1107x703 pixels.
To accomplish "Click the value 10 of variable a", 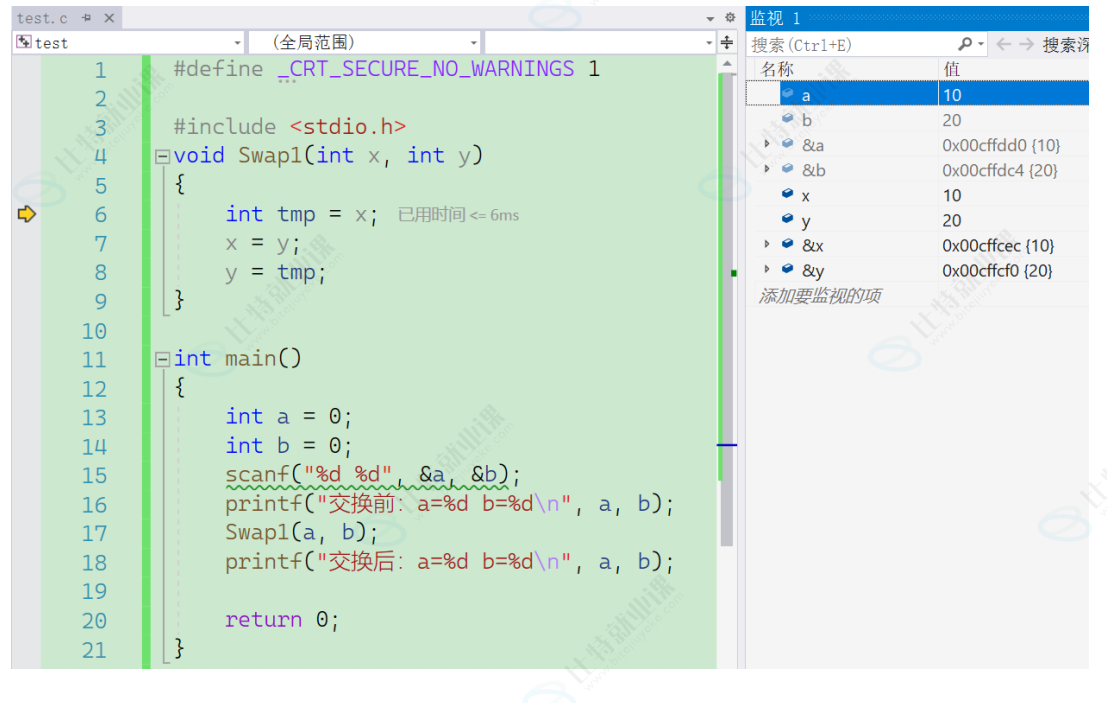I will pos(952,95).
